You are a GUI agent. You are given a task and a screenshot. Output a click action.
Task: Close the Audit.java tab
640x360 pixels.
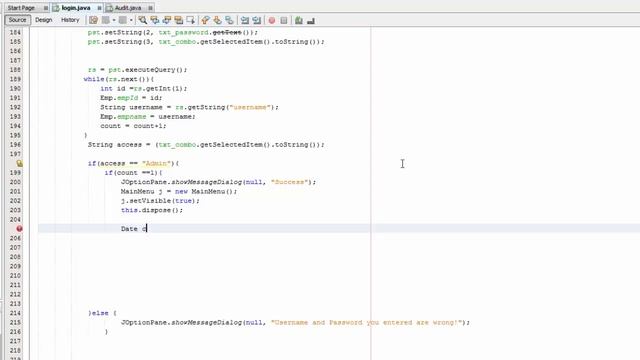point(150,8)
